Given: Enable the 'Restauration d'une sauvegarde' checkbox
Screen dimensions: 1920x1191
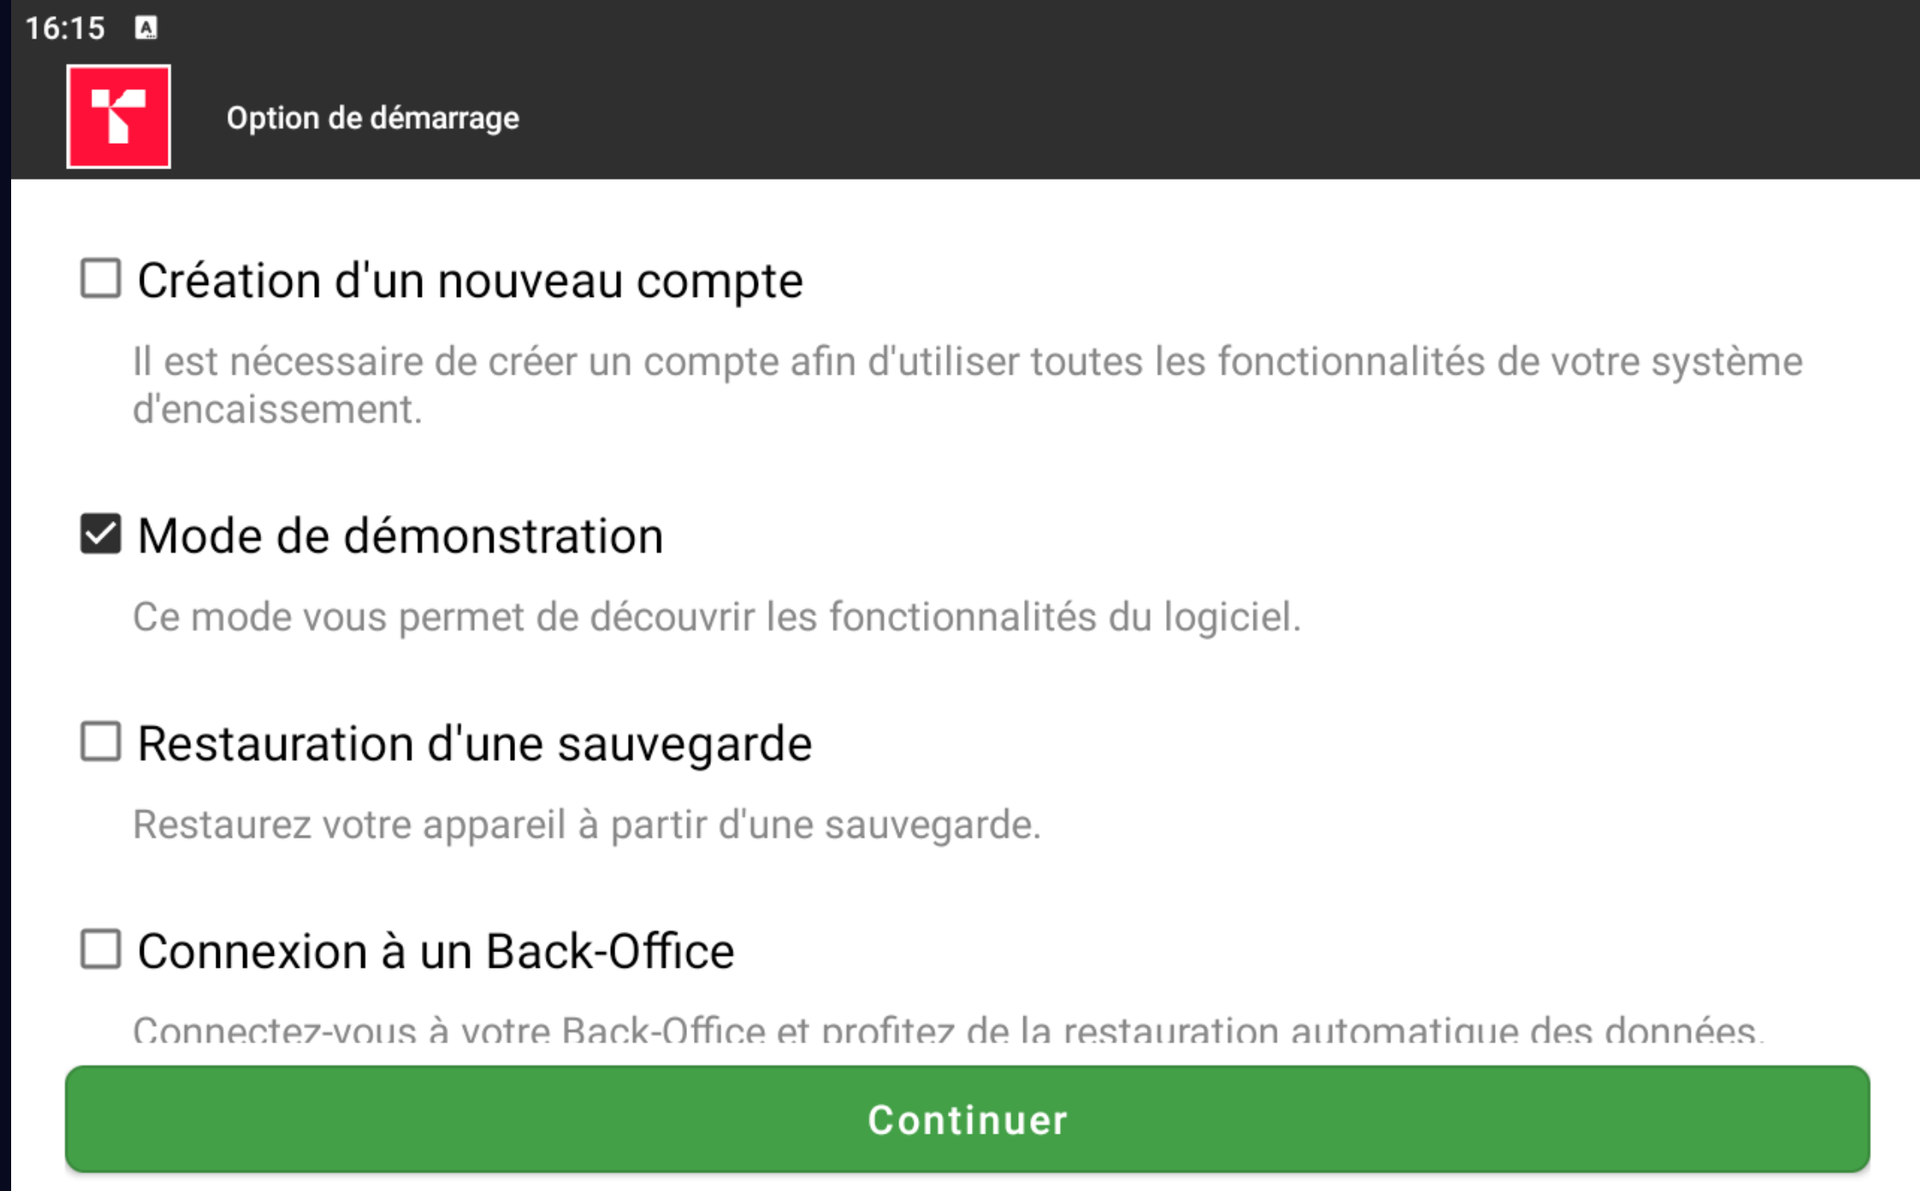Looking at the screenshot, I should point(100,742).
